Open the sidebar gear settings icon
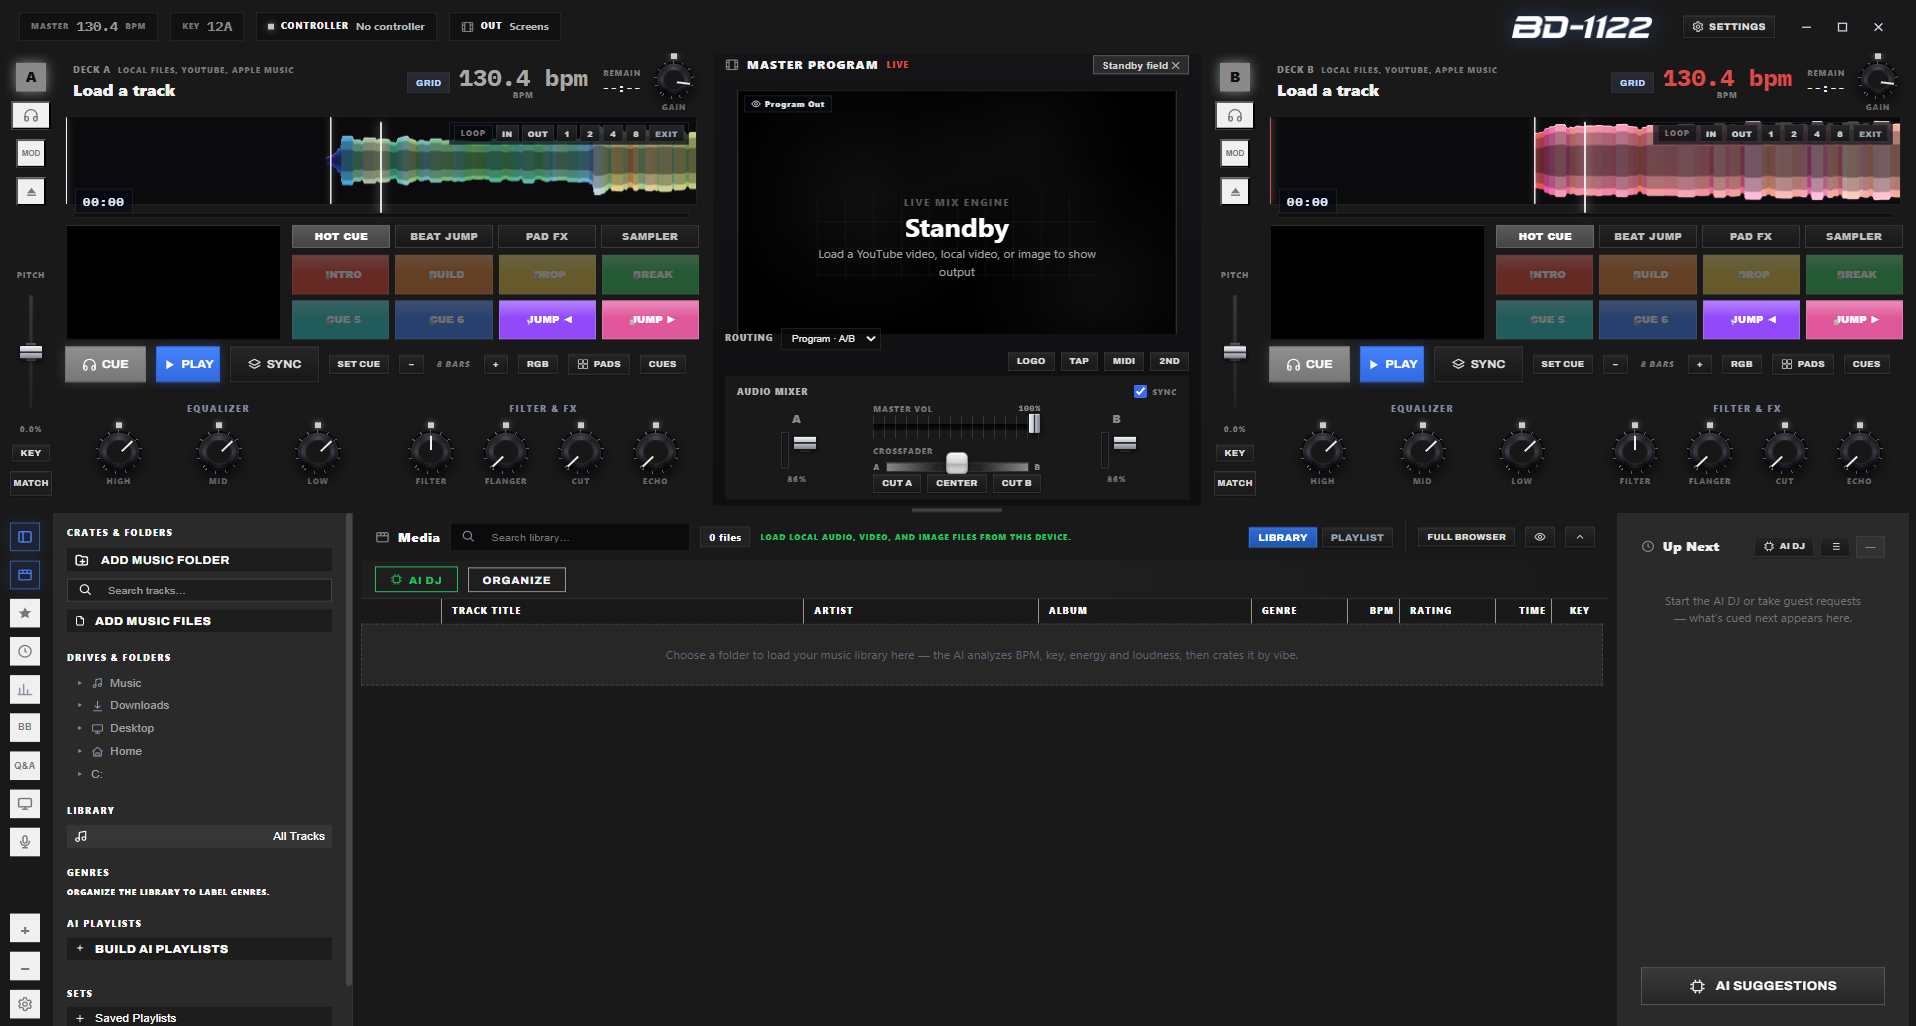The width and height of the screenshot is (1916, 1026). point(25,1004)
